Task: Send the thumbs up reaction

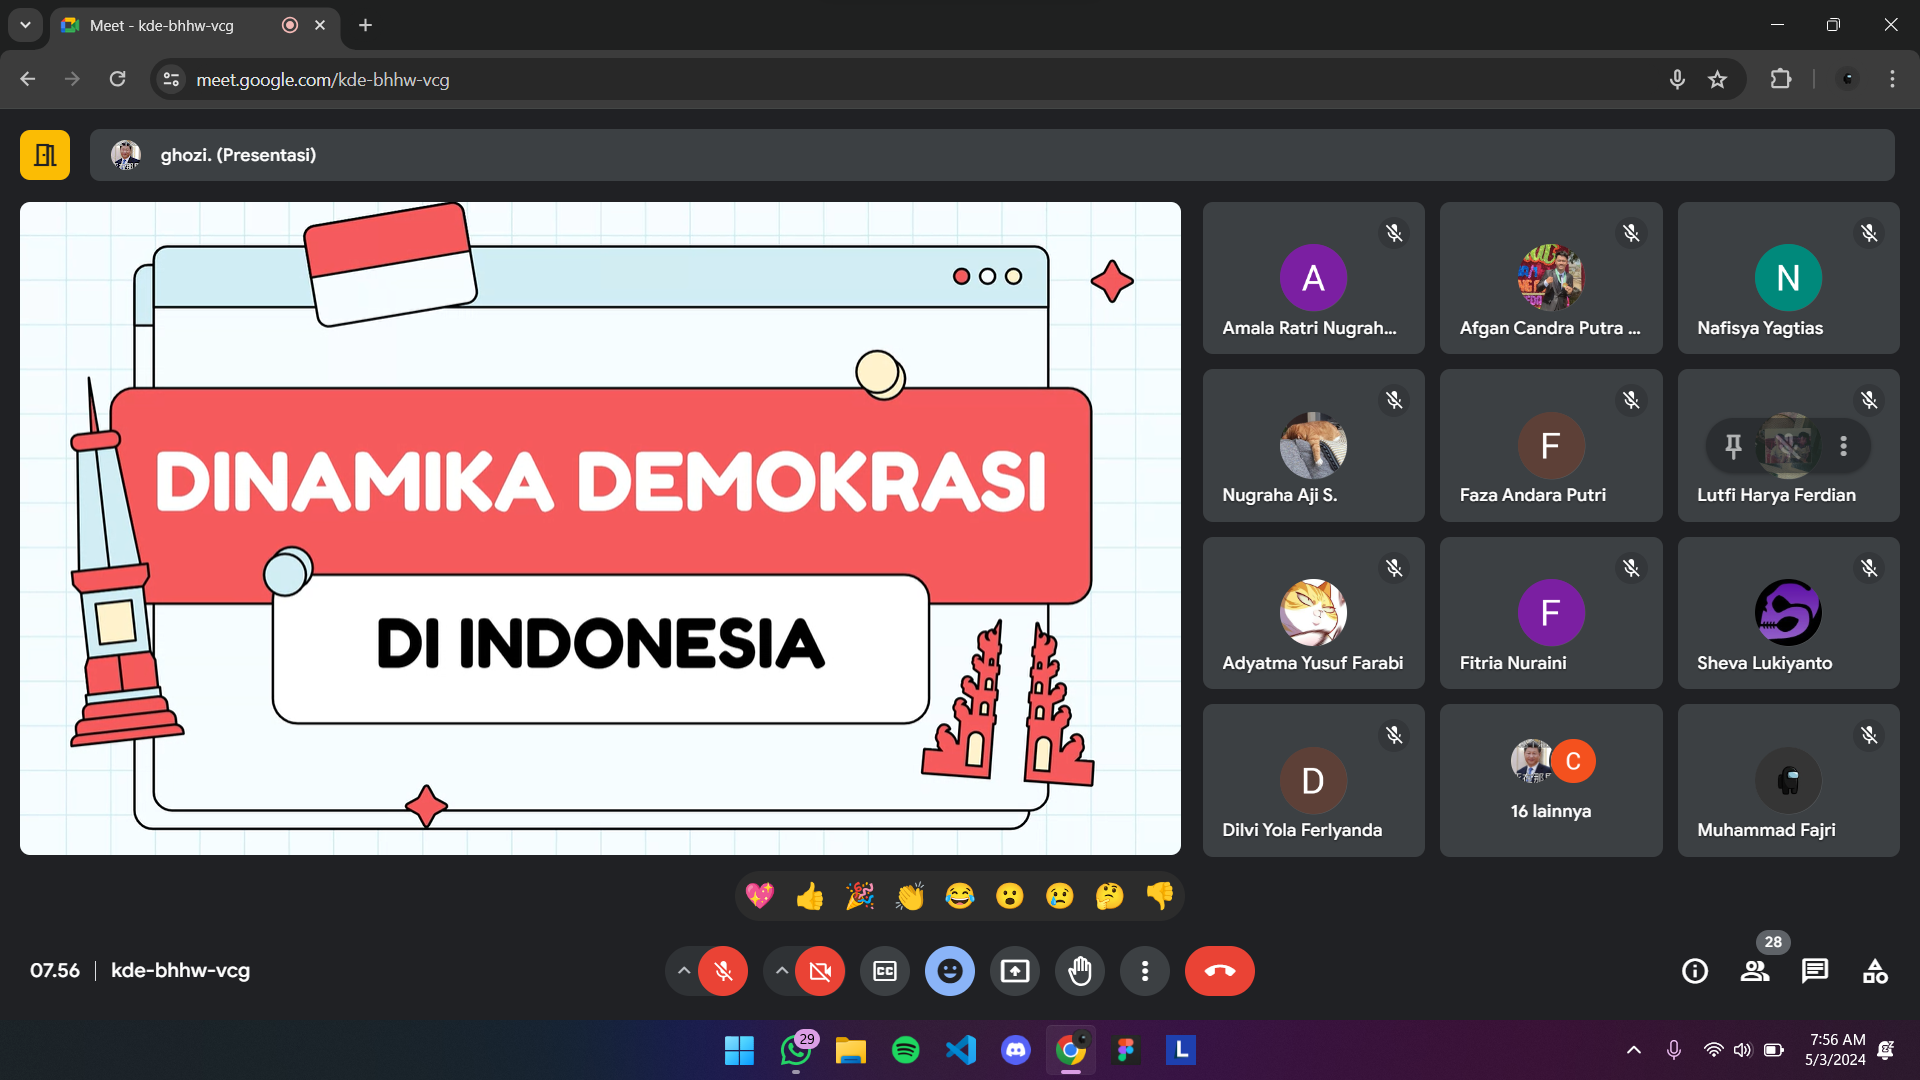Action: coord(810,896)
